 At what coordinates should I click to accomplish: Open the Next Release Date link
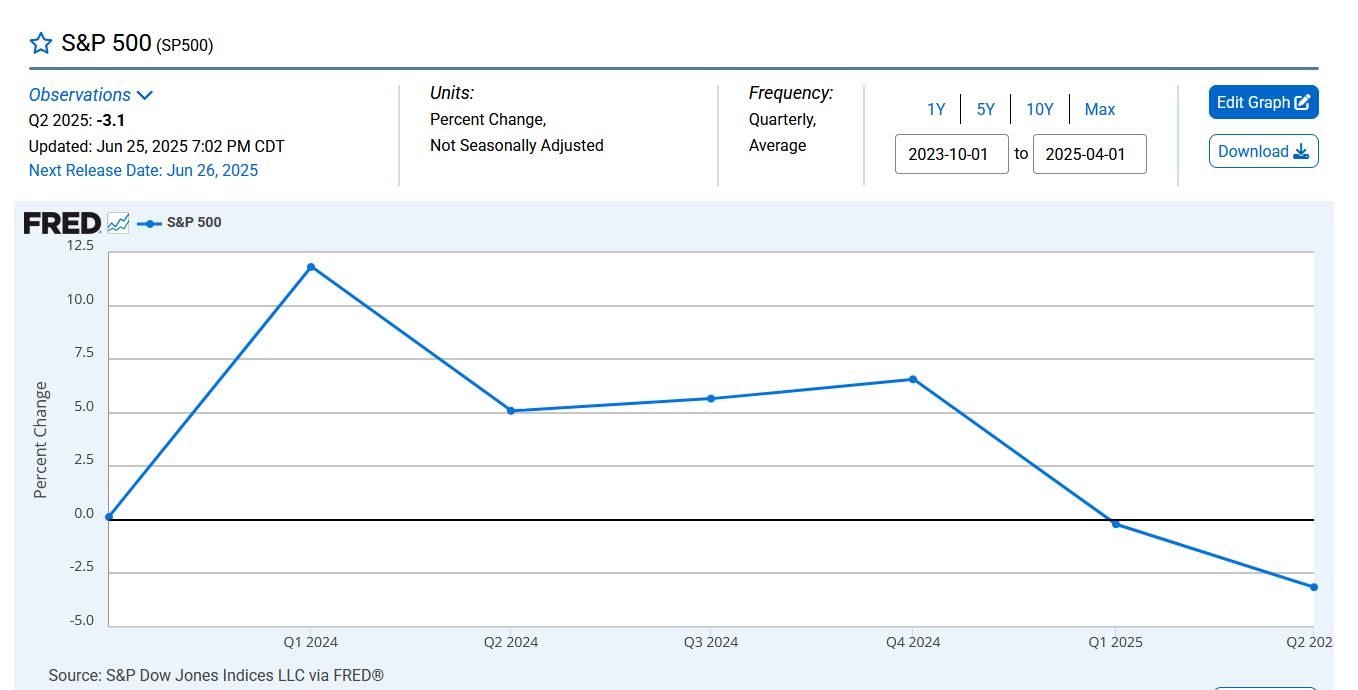[x=143, y=170]
